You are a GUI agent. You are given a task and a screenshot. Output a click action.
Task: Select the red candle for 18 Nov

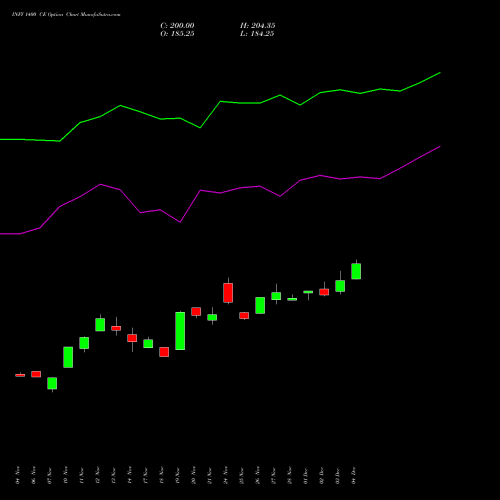[164, 352]
